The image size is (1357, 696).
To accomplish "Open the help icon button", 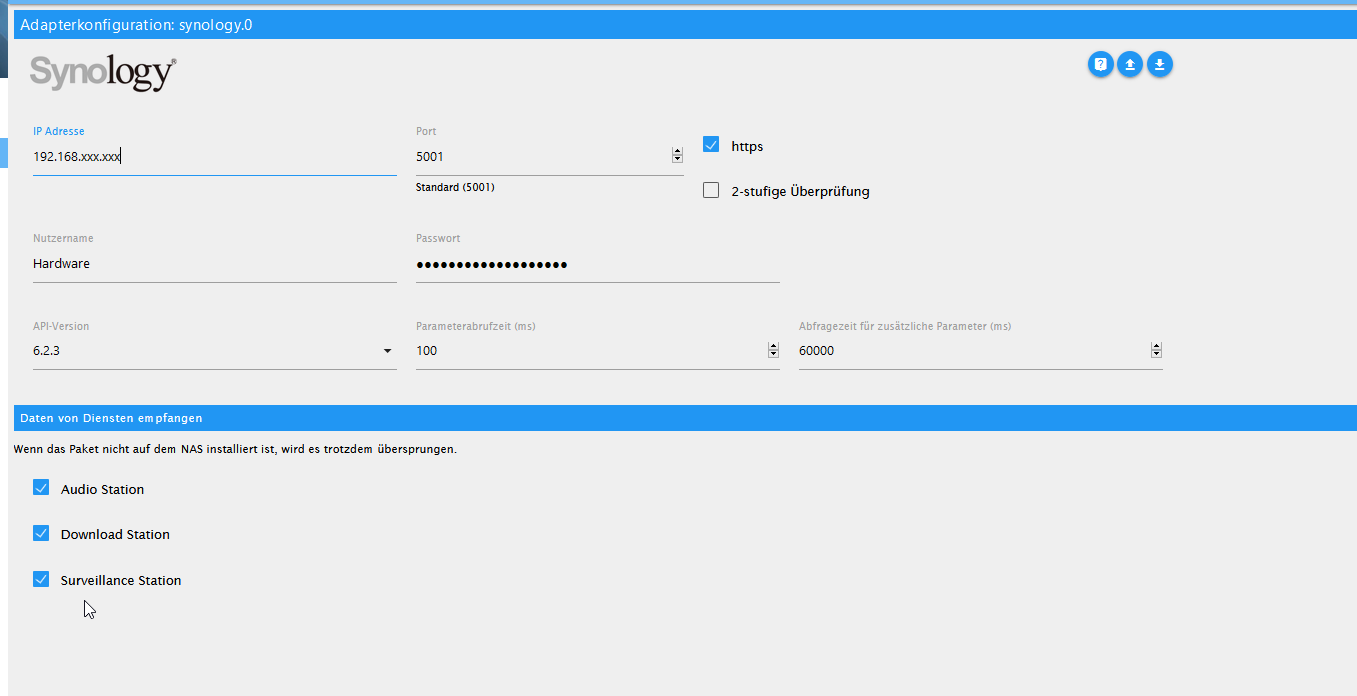I will point(1100,64).
